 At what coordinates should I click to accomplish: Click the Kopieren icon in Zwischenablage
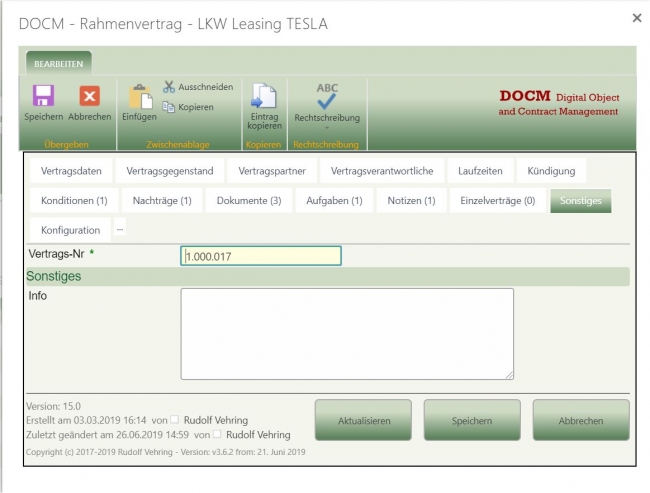(x=168, y=107)
